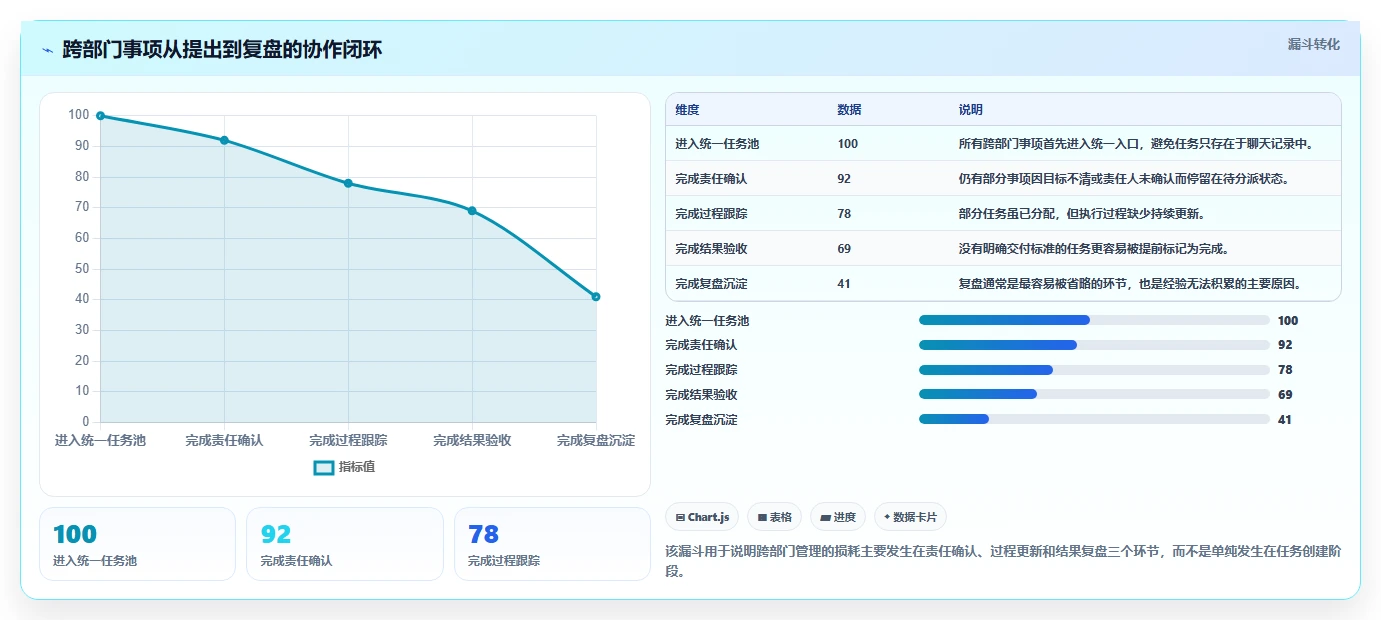The image size is (1381, 620).
Task: Click x-axis label 完成过程跟踪
Action: click(x=348, y=440)
